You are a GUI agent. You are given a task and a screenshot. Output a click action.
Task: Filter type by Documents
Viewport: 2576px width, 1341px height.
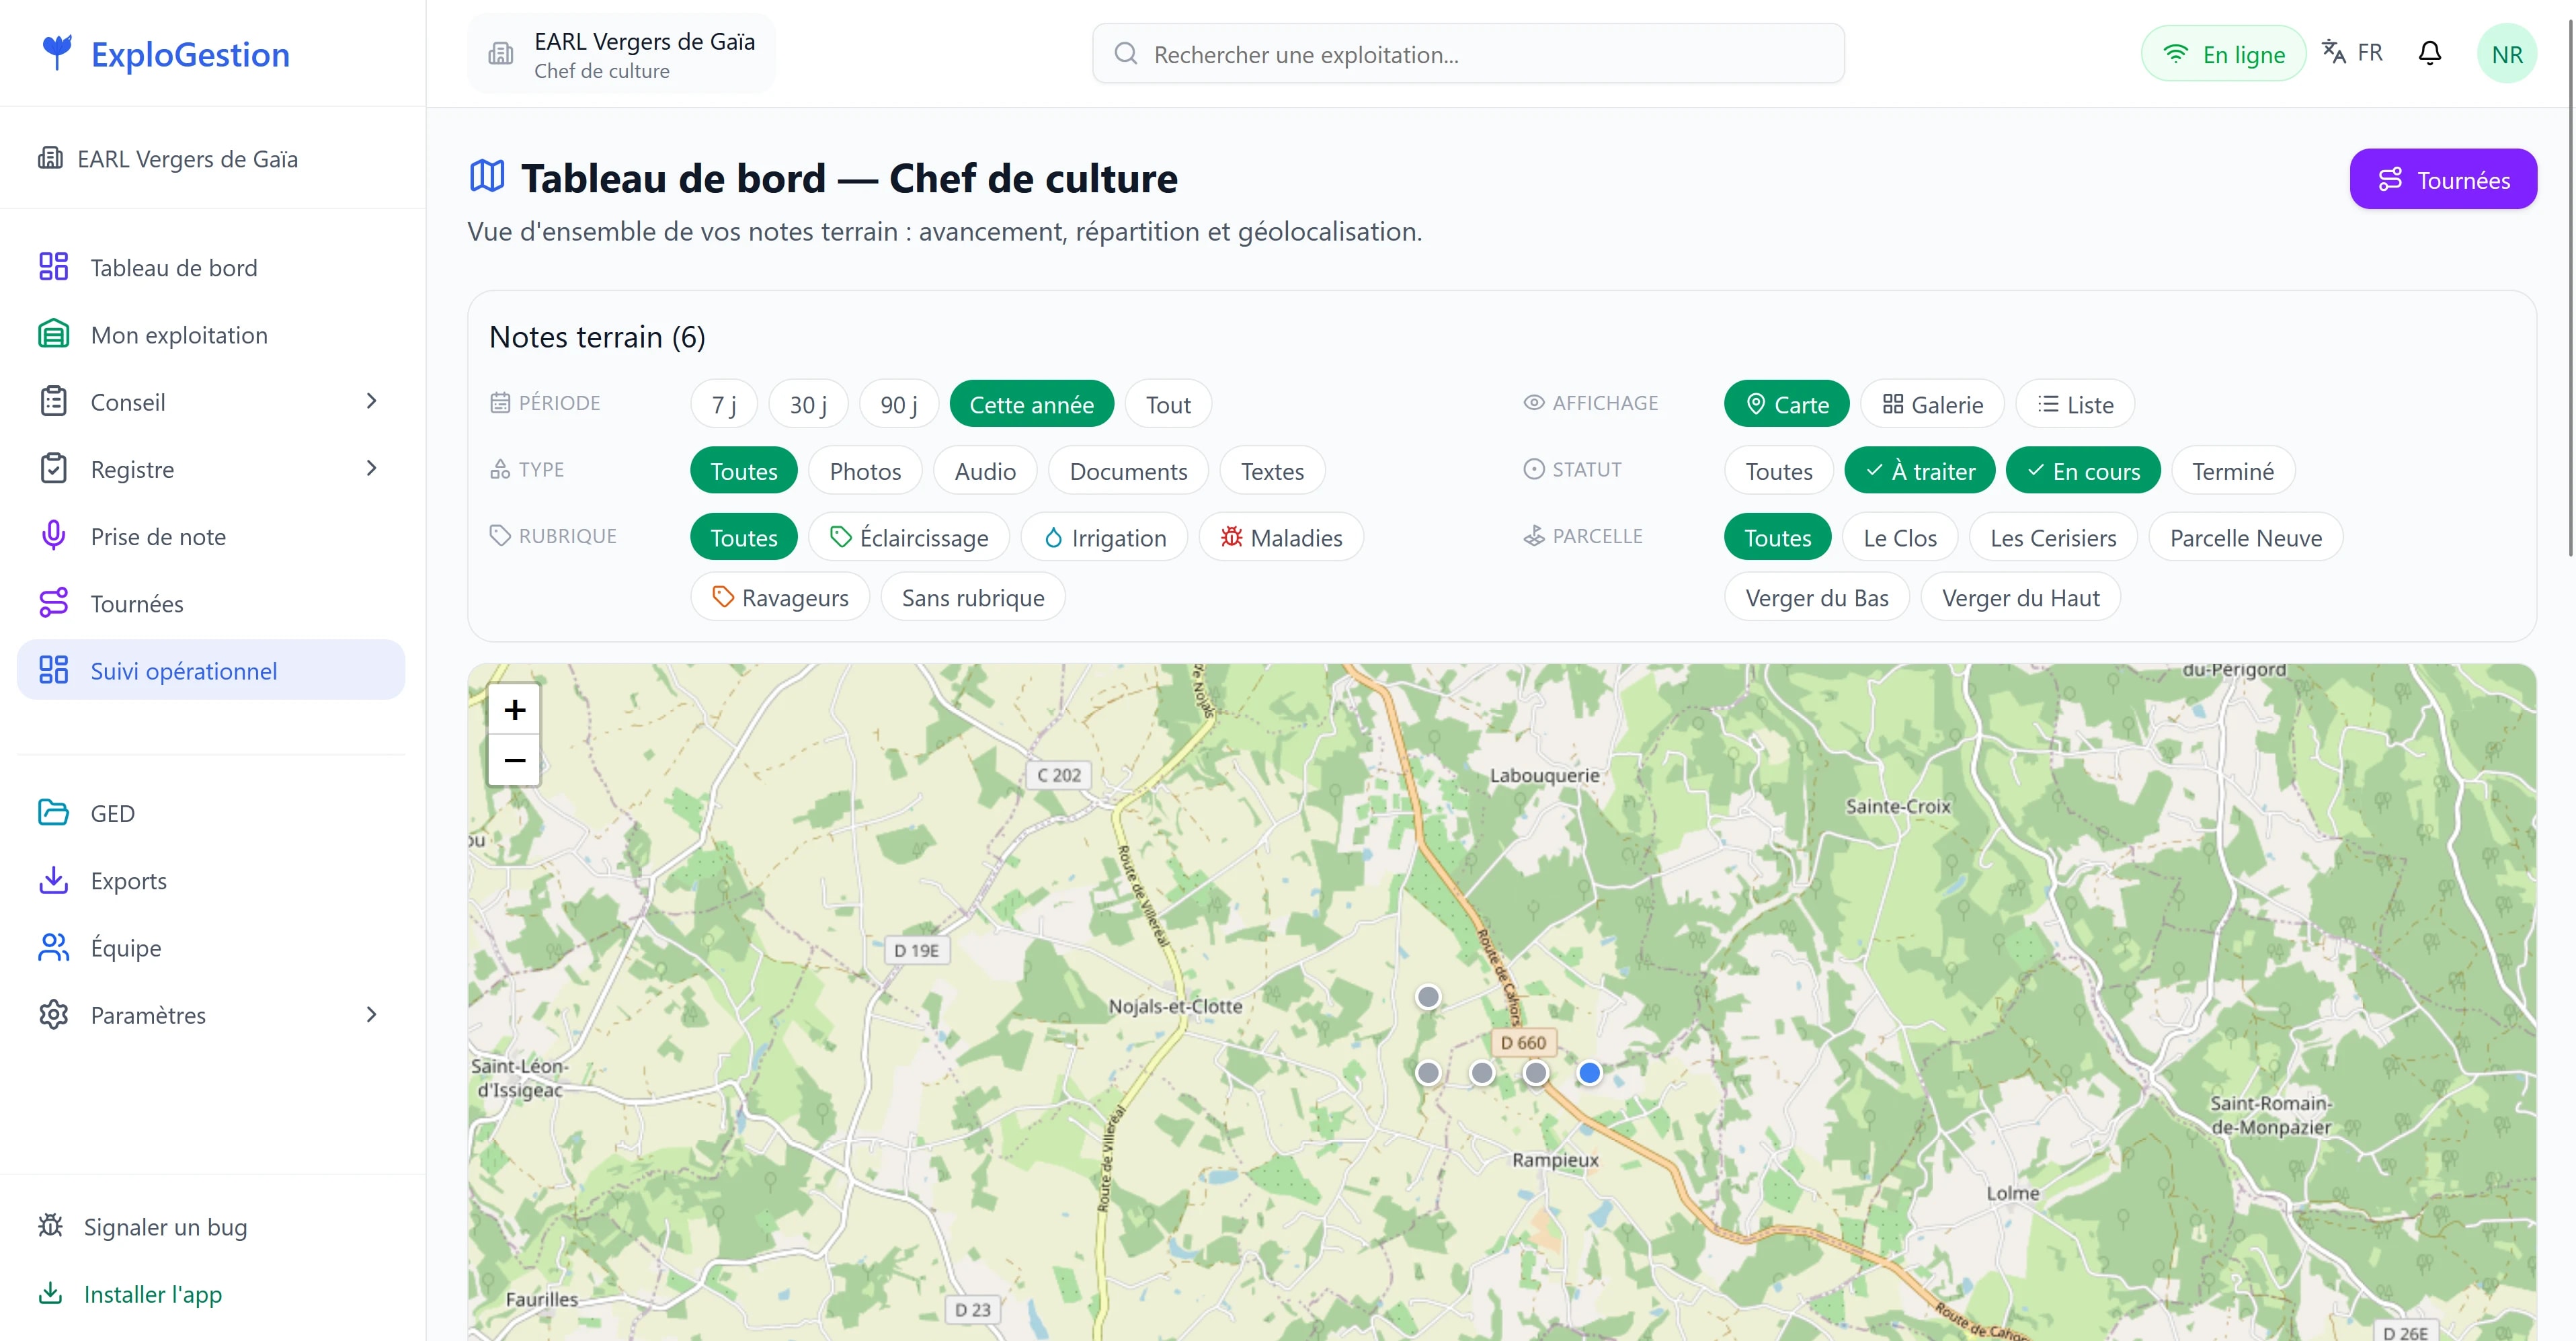coord(1128,470)
